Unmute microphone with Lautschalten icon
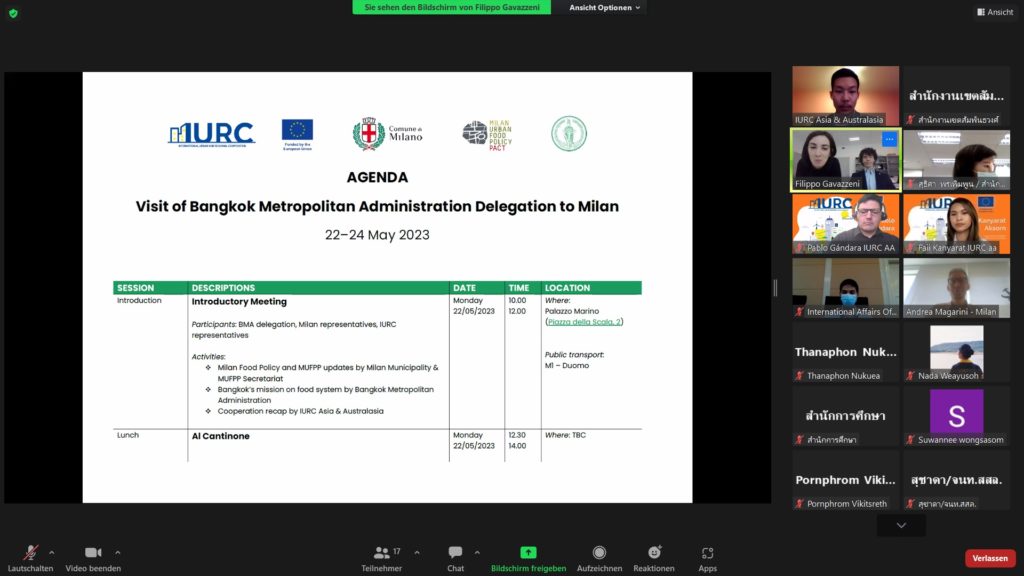The image size is (1024, 576). (x=30, y=552)
